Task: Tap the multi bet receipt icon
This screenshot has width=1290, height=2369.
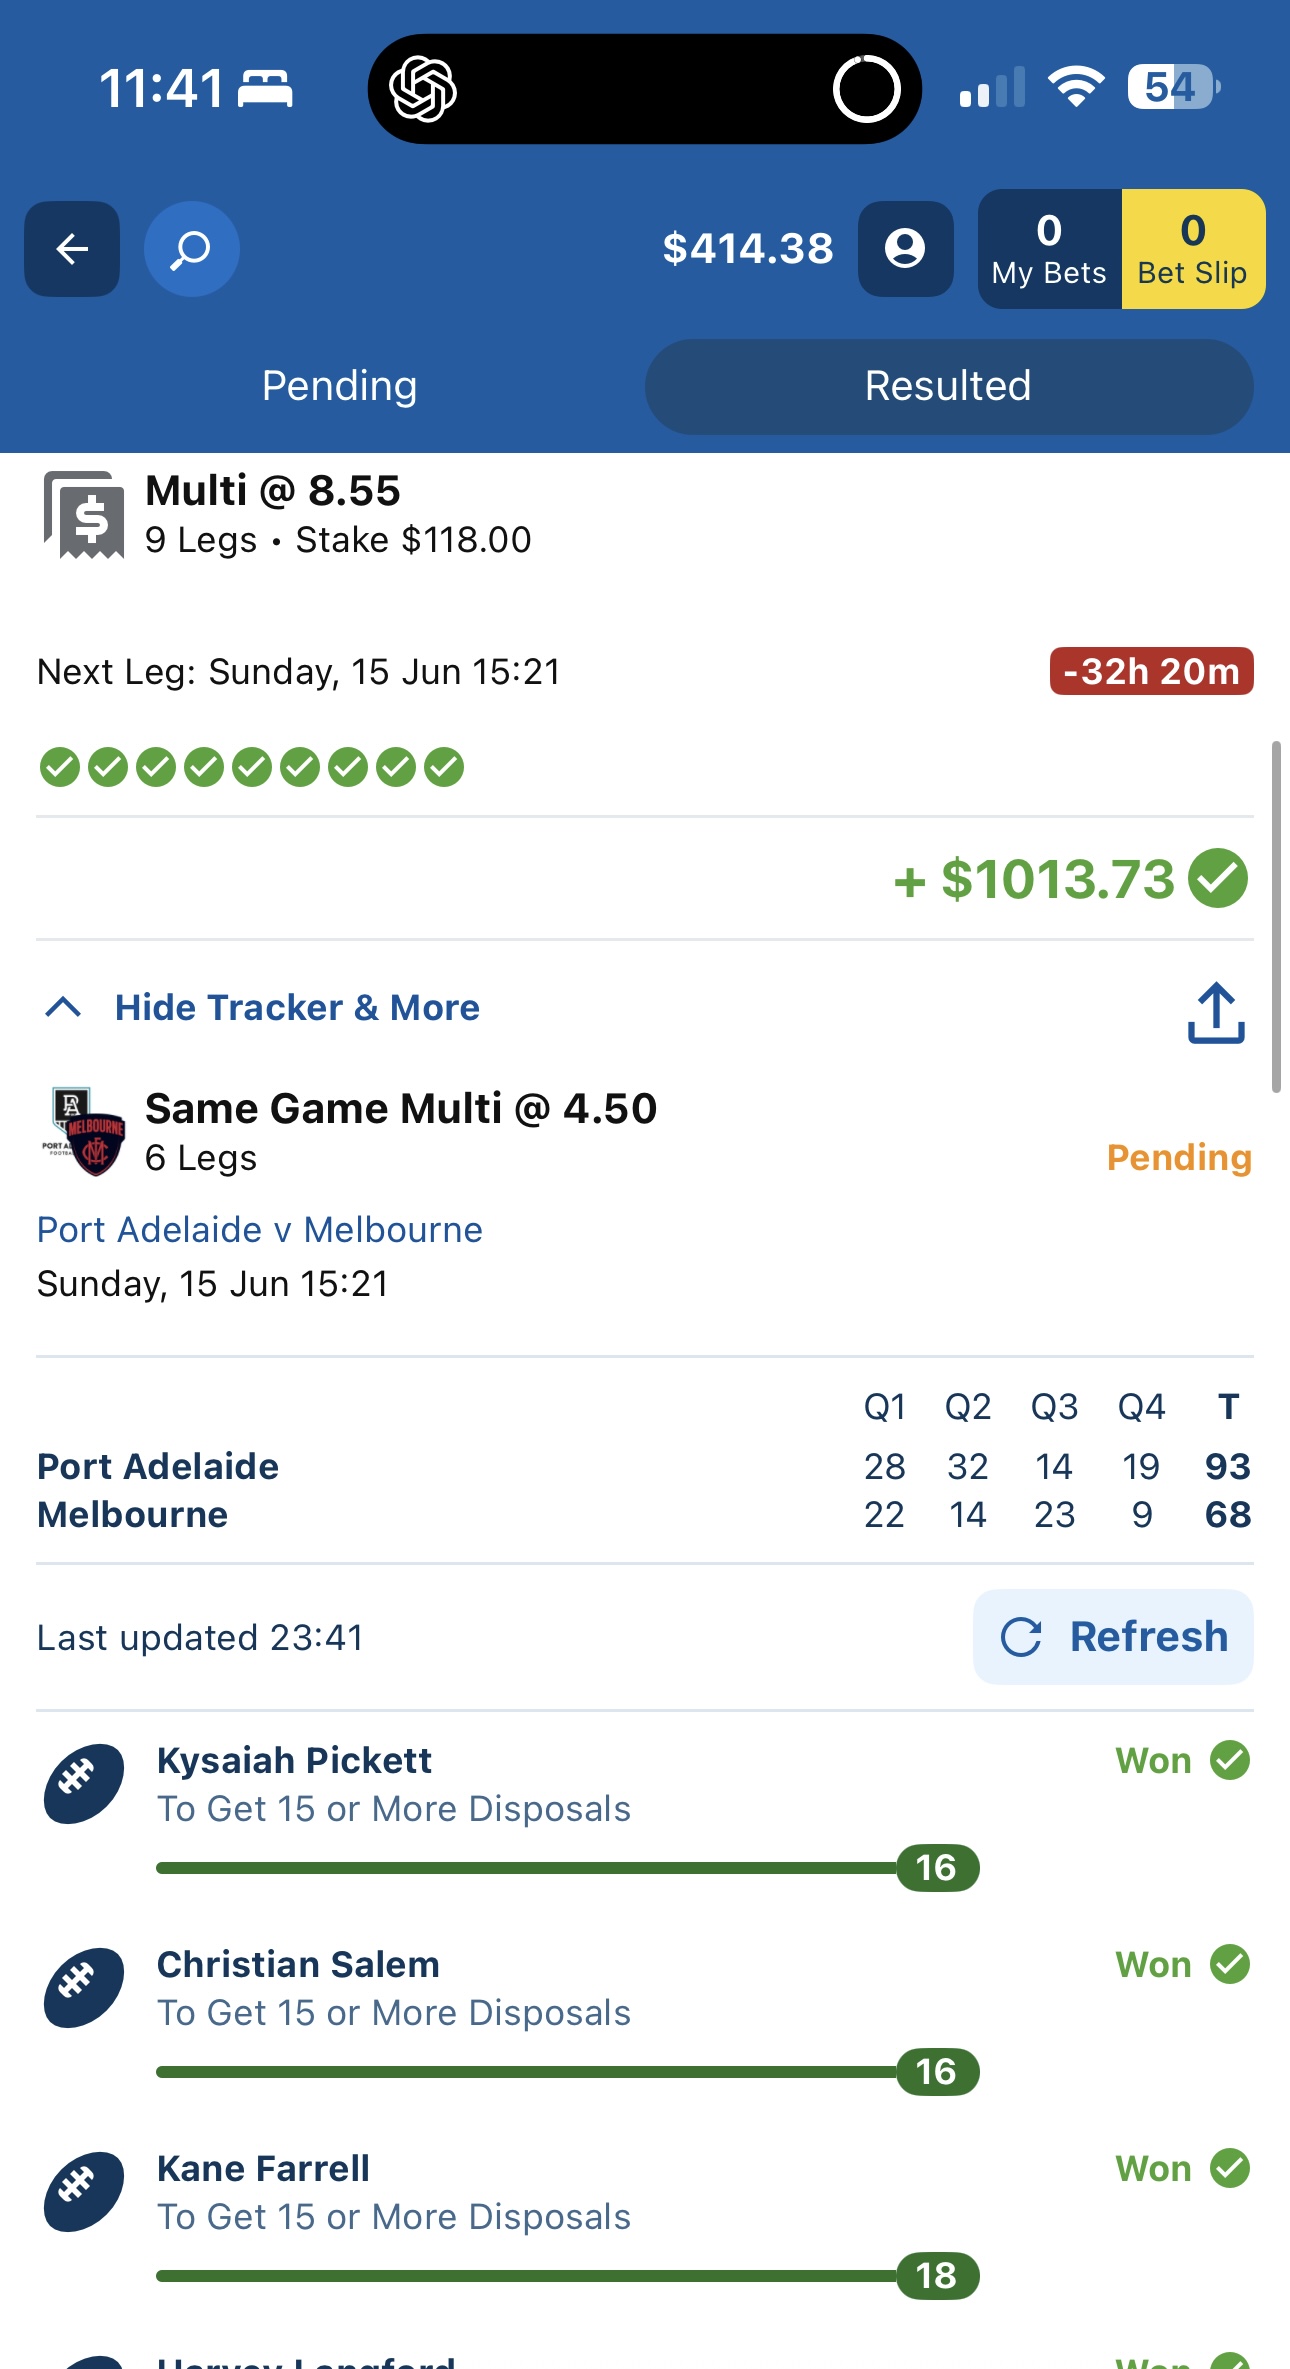Action: click(x=84, y=515)
